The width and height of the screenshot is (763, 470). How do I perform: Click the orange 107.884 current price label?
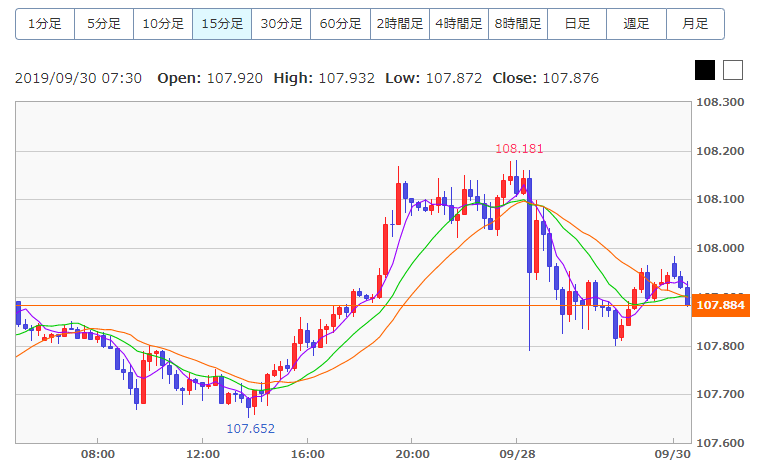(721, 305)
